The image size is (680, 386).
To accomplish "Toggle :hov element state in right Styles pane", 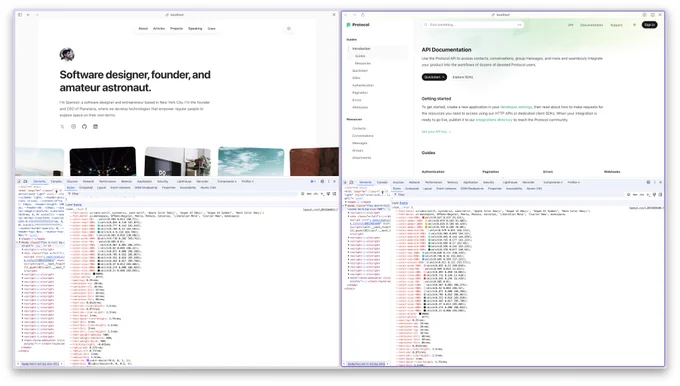I will coord(635,195).
